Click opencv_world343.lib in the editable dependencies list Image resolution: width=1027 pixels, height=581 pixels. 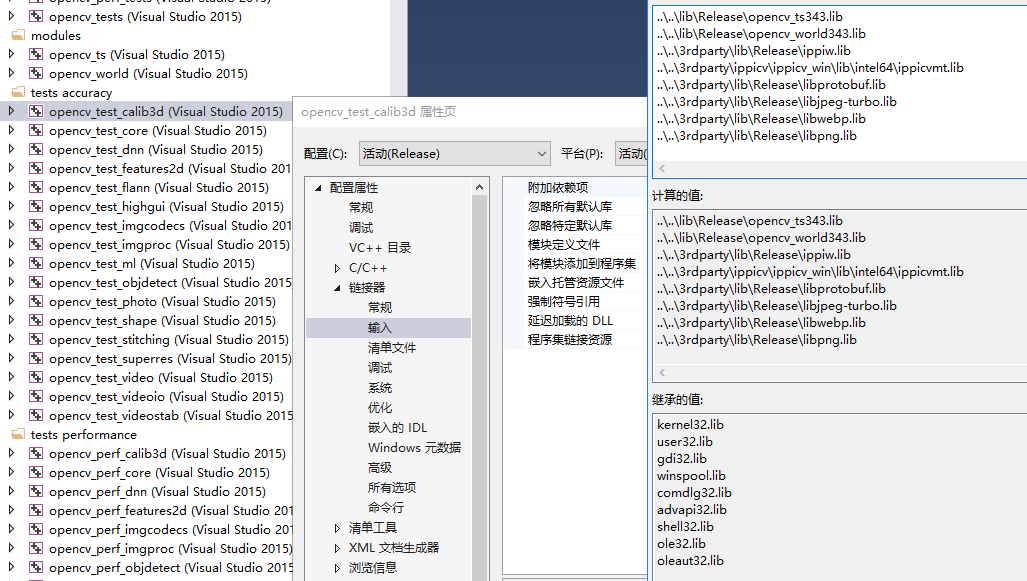click(x=761, y=33)
